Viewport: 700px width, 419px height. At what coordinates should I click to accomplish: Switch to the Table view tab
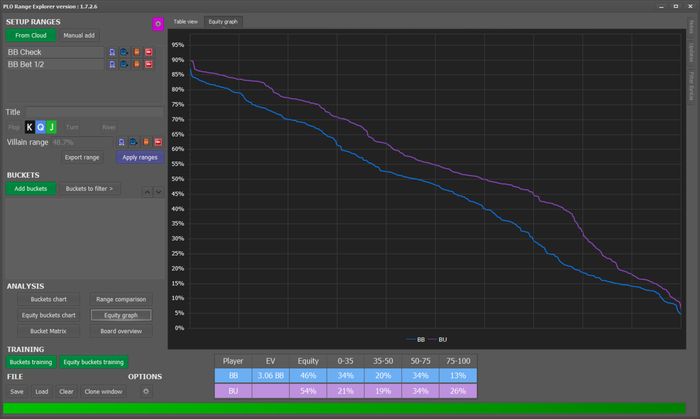(185, 20)
